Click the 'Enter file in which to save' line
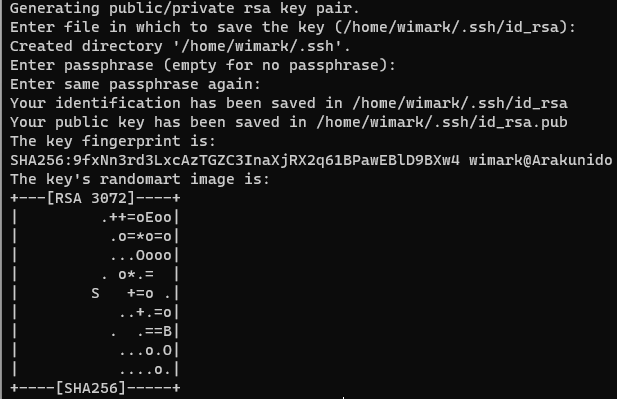This screenshot has width=617, height=399. pos(293,27)
